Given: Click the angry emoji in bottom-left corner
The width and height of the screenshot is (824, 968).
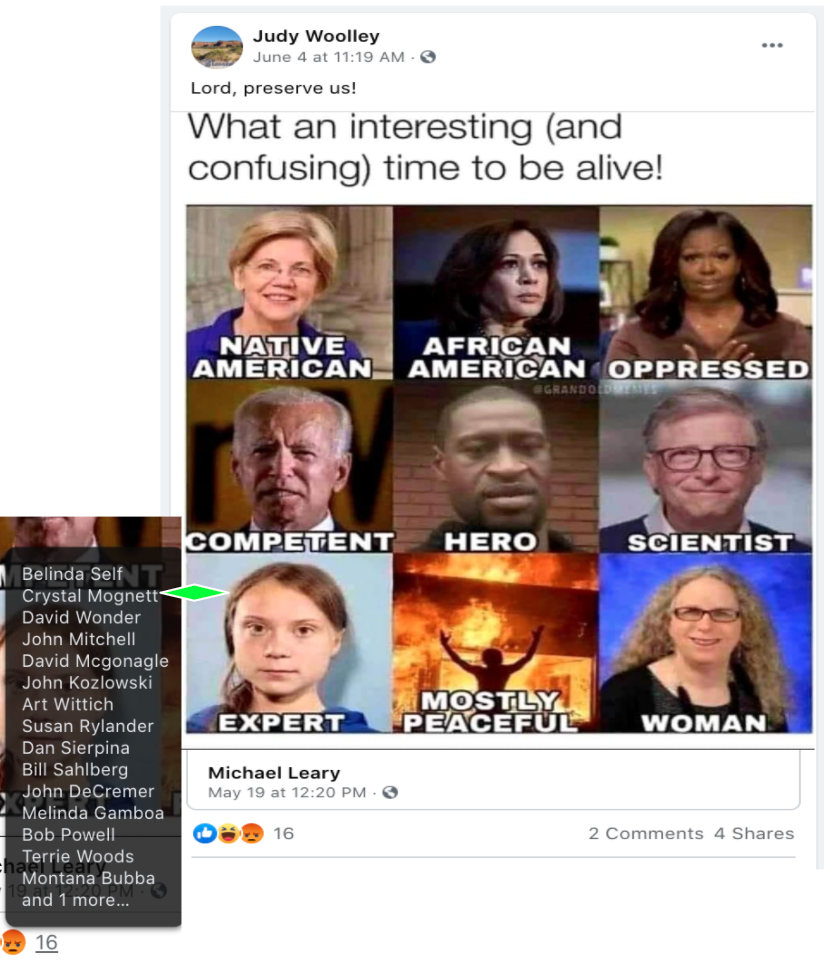Looking at the screenshot, I should (13, 943).
